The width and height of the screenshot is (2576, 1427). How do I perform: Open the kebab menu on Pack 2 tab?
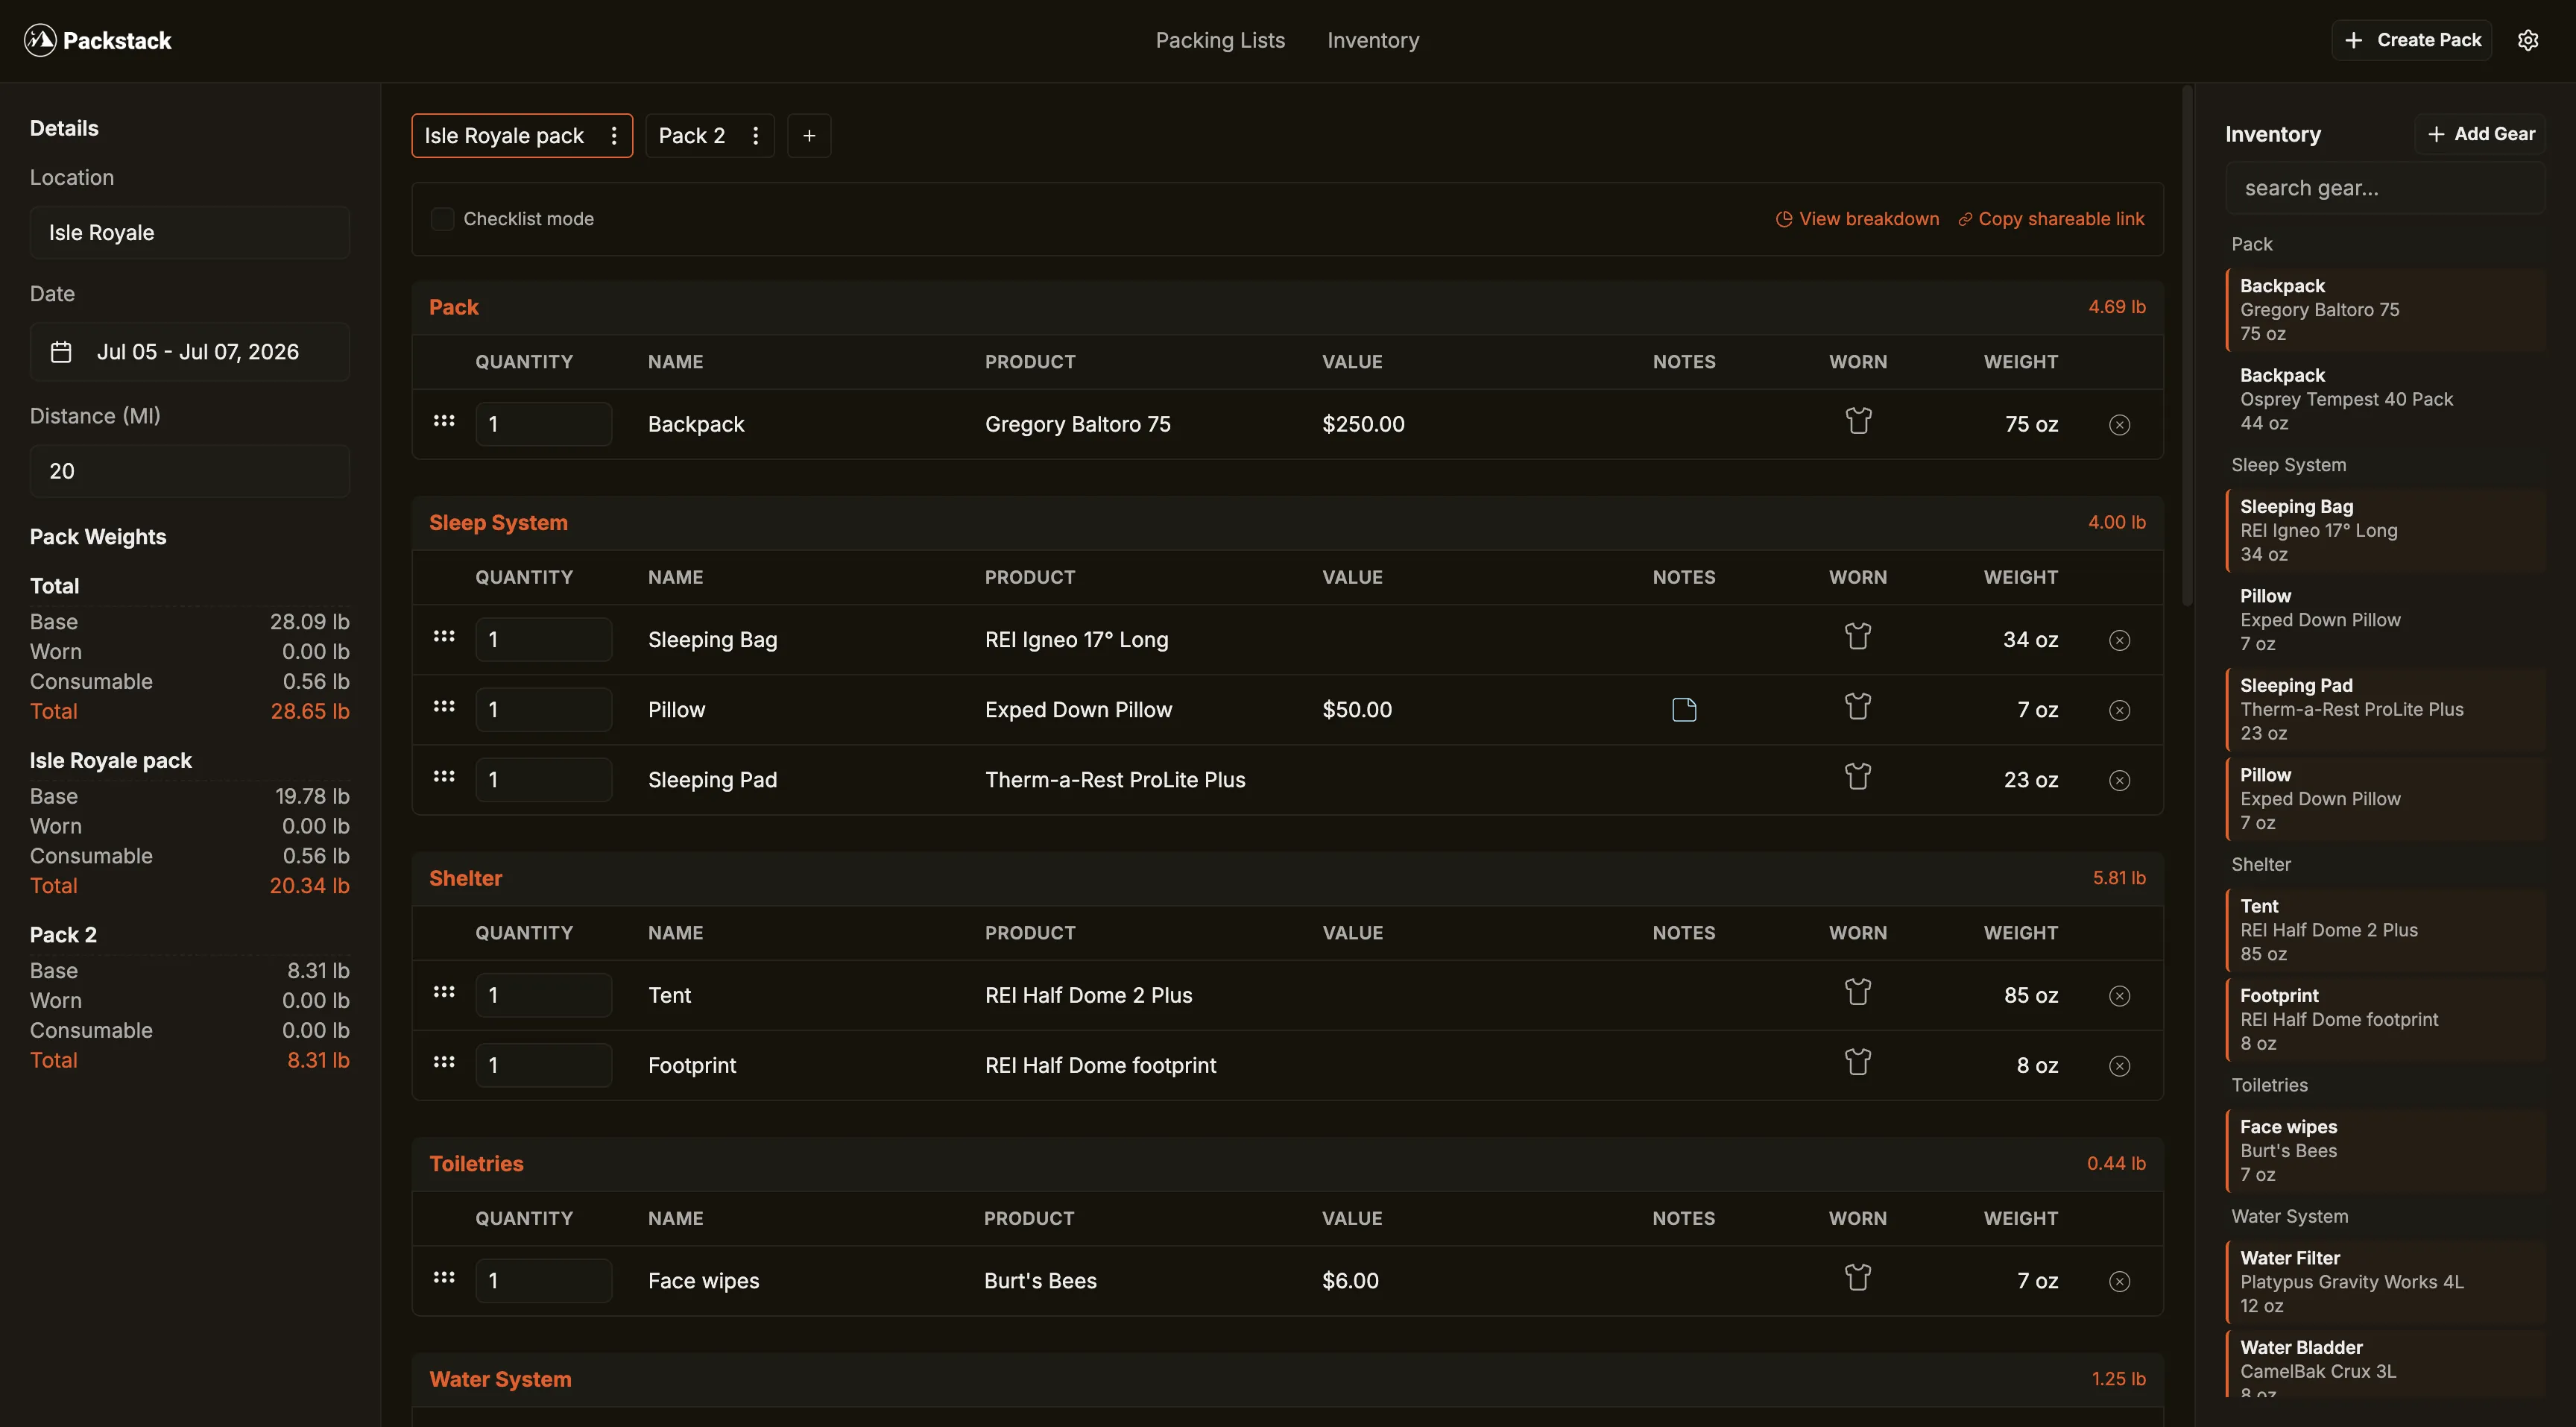pos(756,135)
